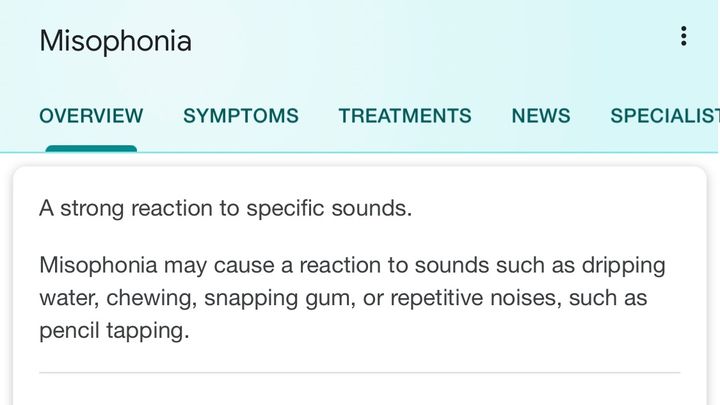Switch to the Symptoms tab
Viewport: 720px width, 405px height.
240,116
